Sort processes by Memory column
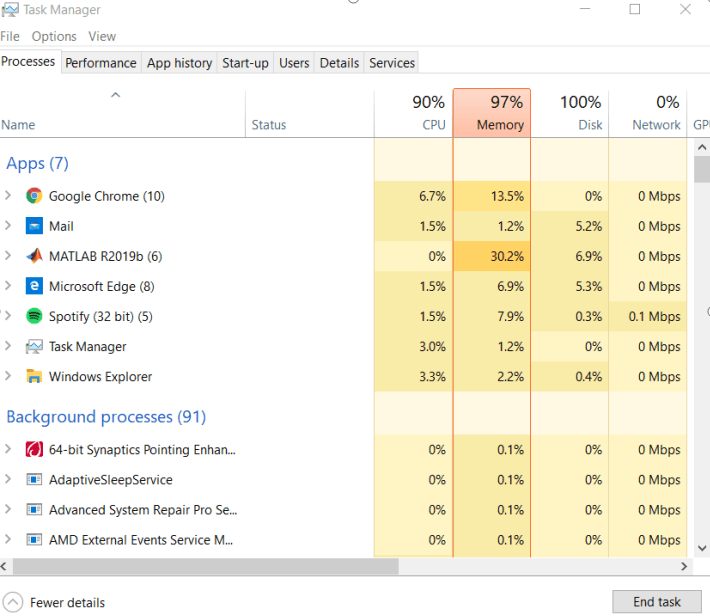Image resolution: width=710 pixels, height=616 pixels. (492, 113)
